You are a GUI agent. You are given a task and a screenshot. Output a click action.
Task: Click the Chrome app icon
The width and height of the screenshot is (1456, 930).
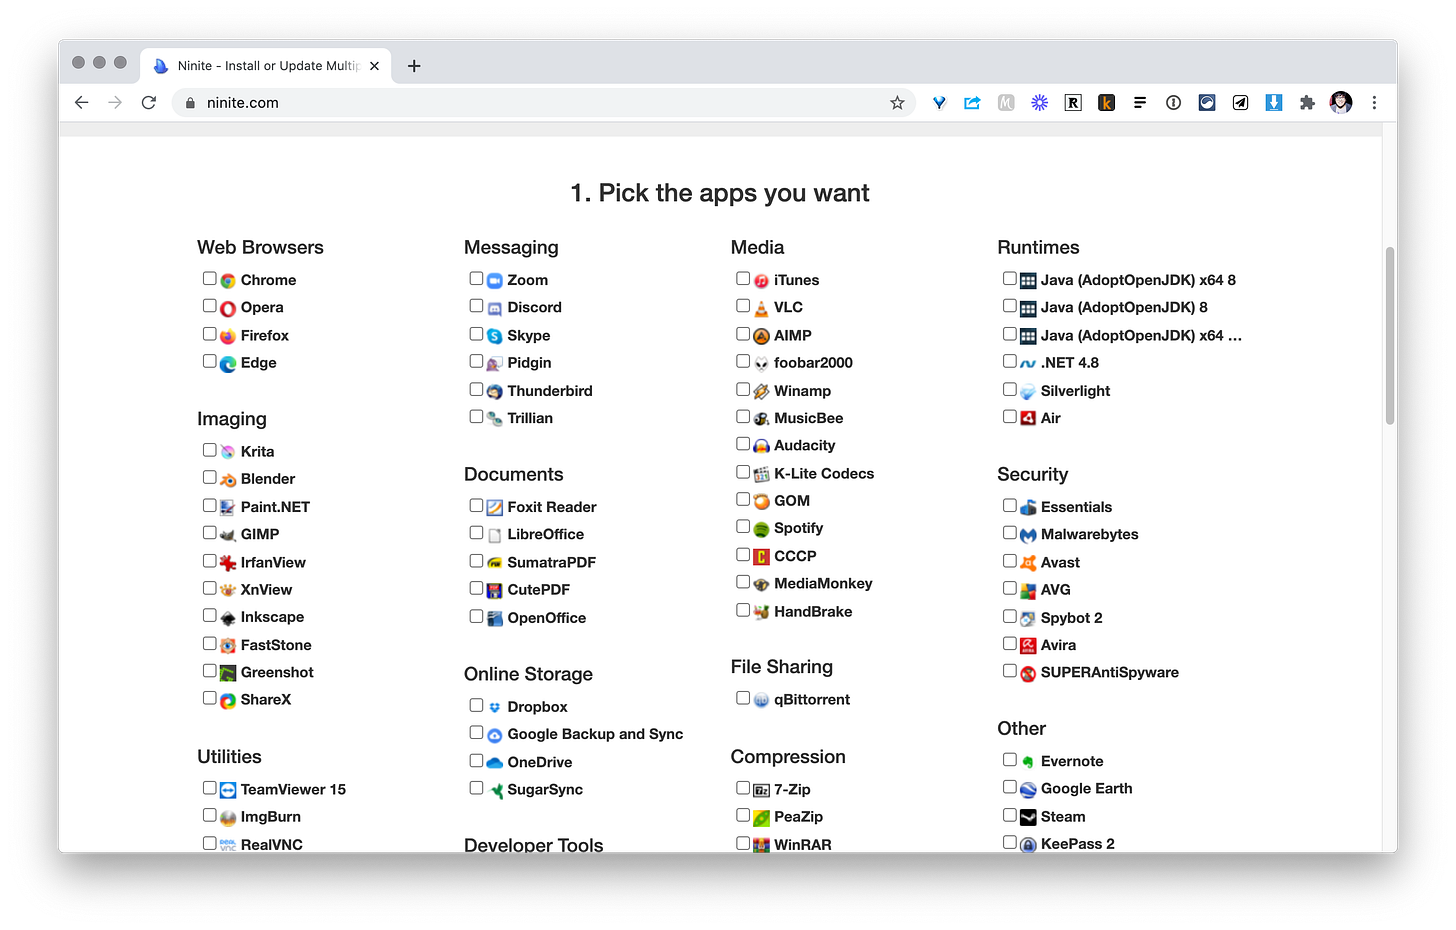tap(228, 281)
